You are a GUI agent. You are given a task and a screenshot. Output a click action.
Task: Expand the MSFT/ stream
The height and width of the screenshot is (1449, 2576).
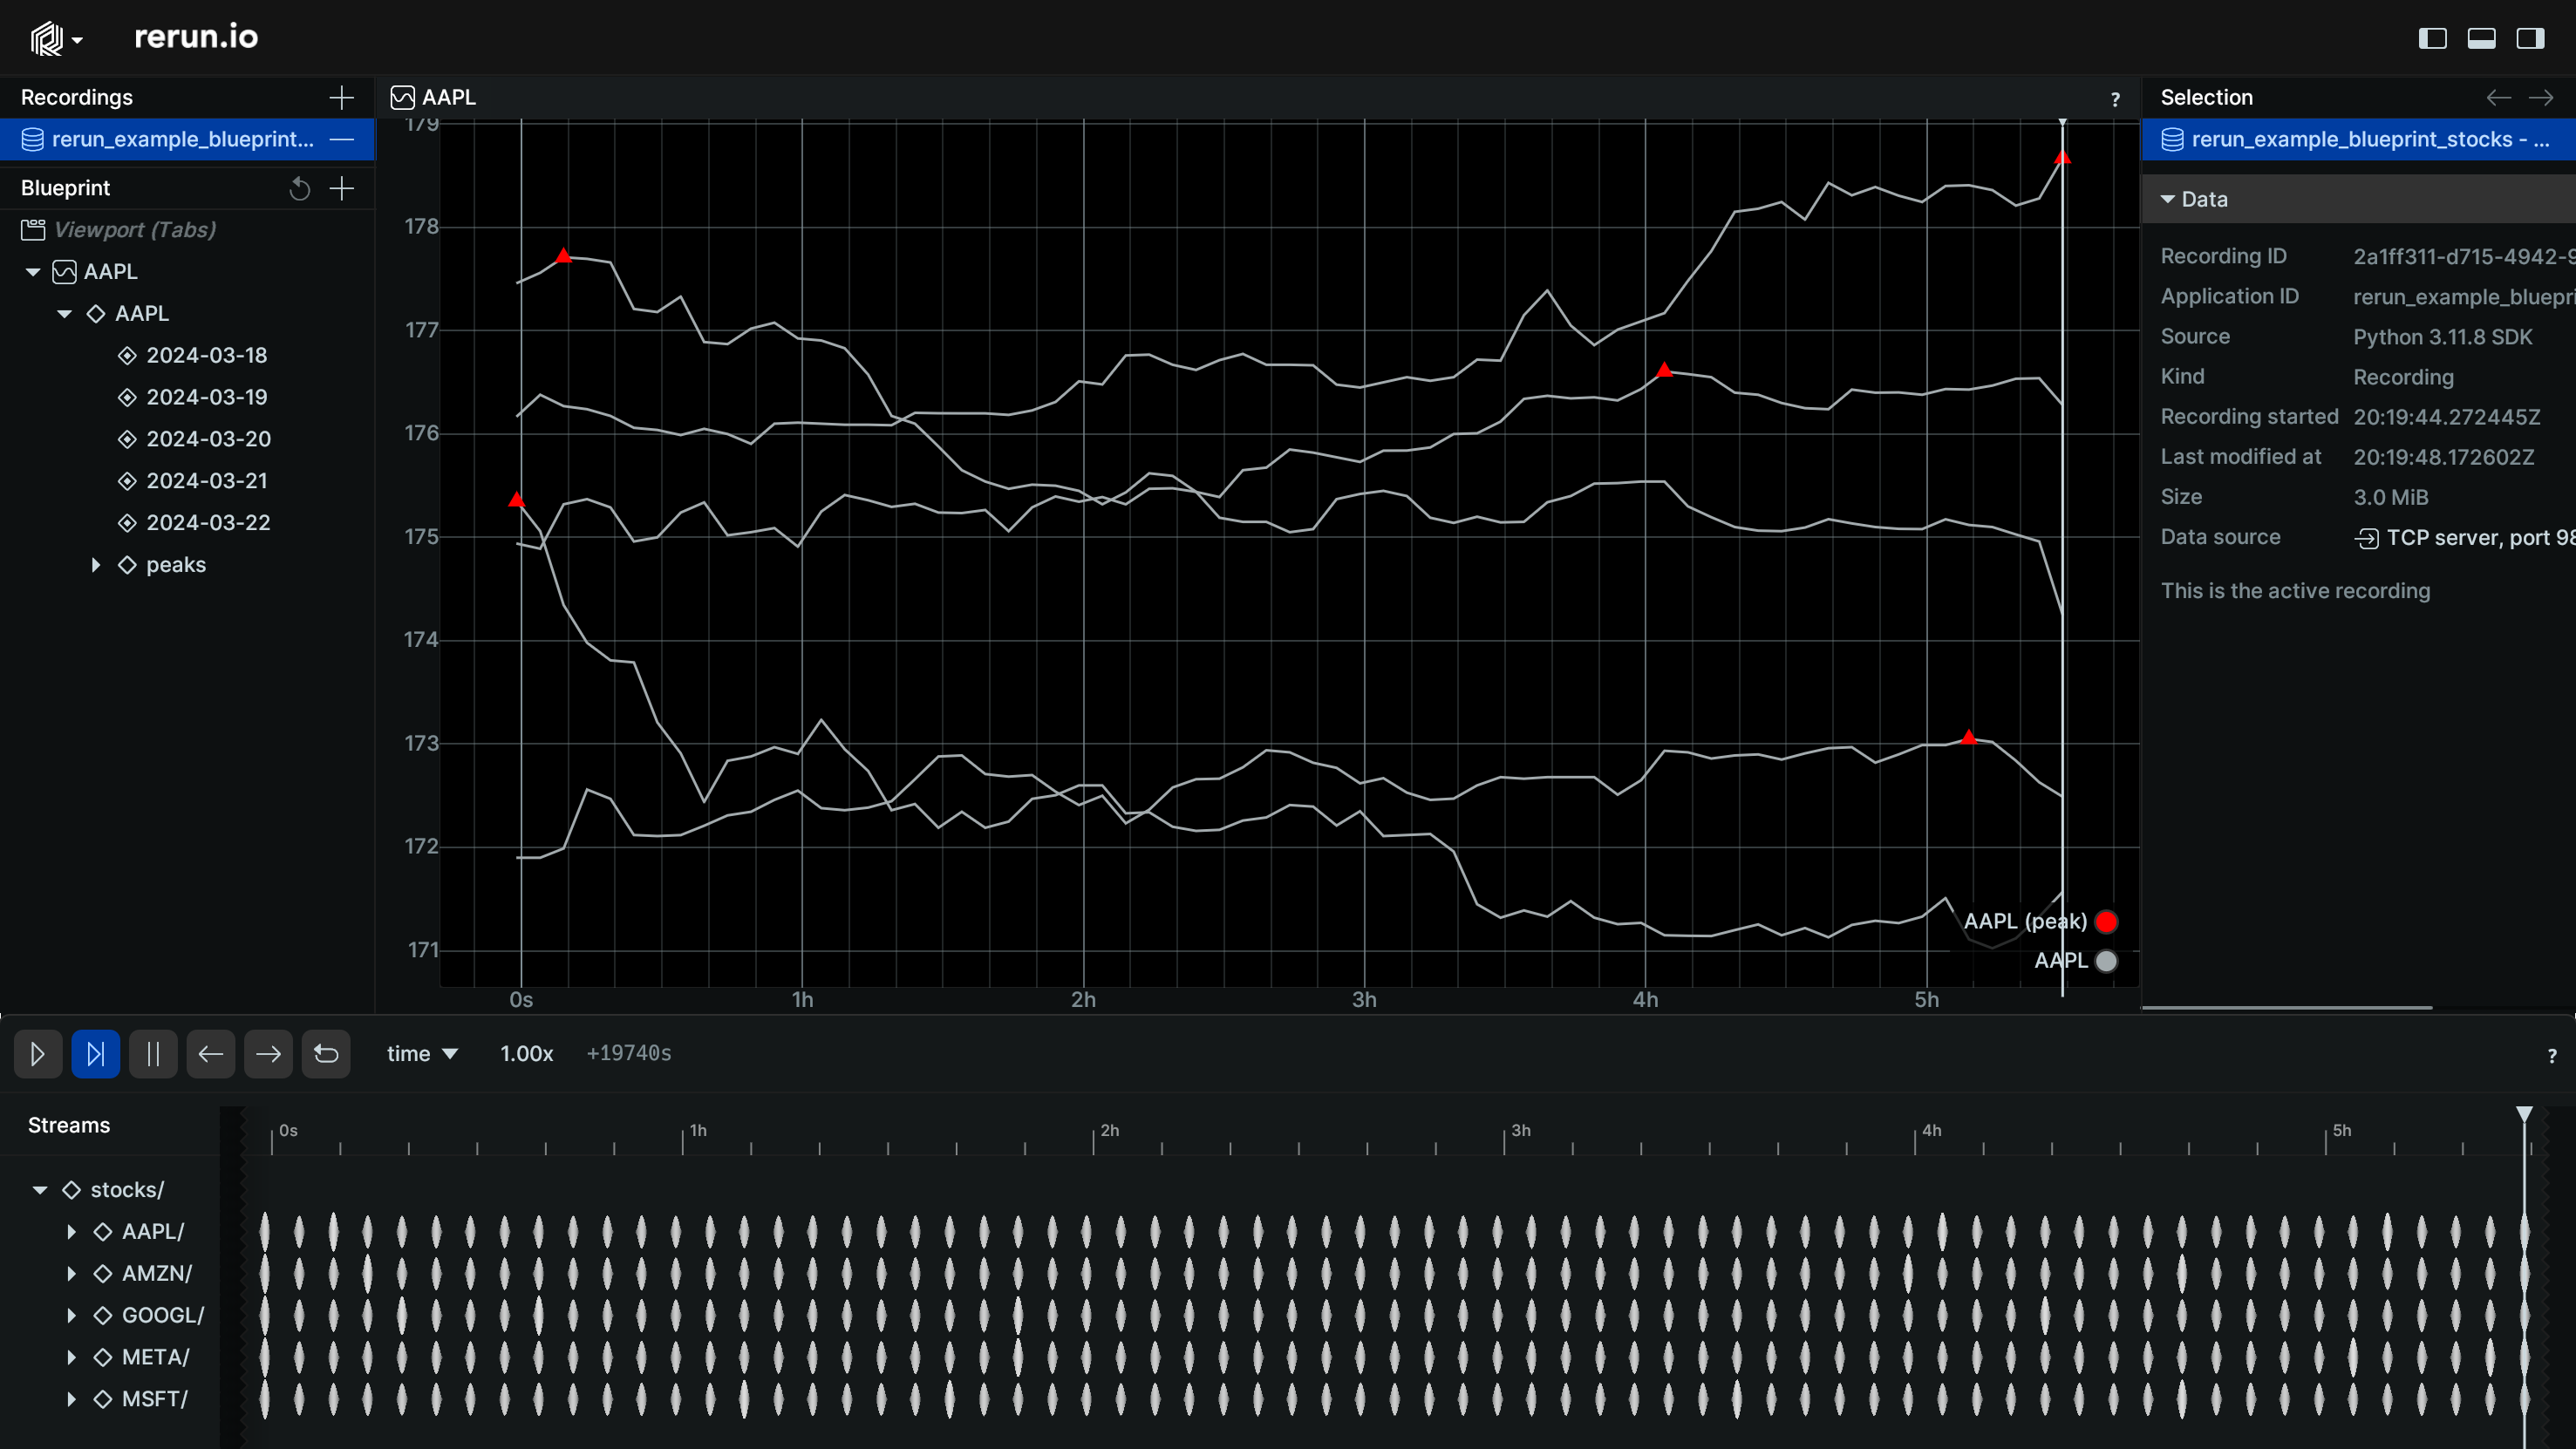(71, 1400)
